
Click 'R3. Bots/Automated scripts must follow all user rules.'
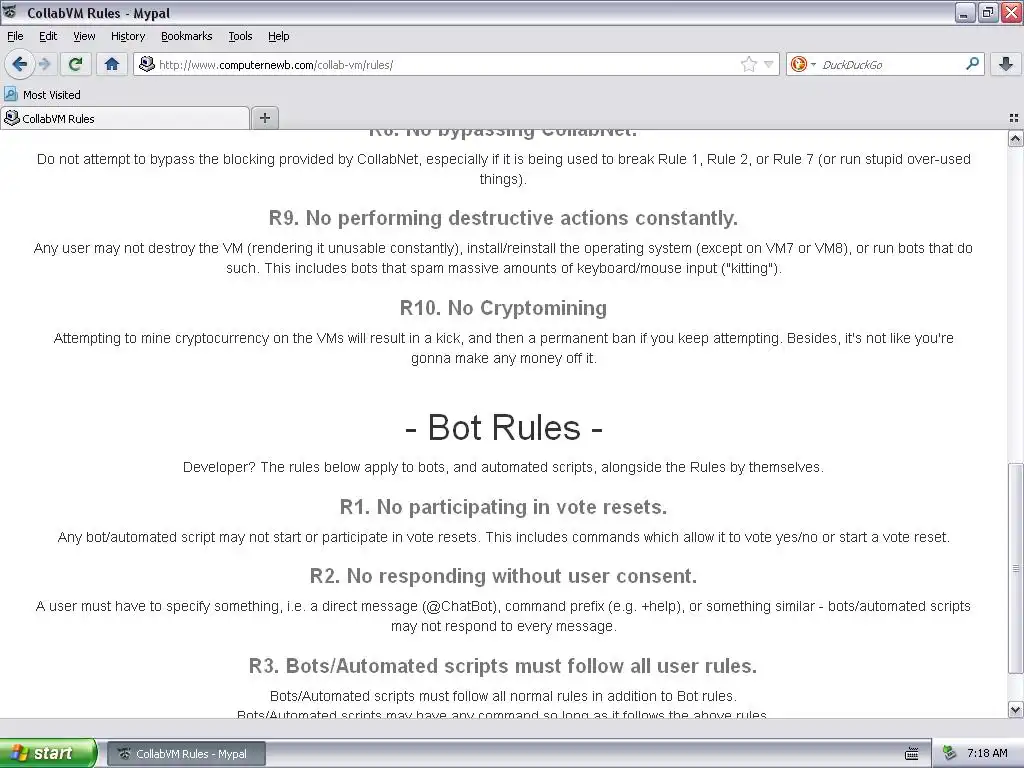pyautogui.click(x=503, y=666)
